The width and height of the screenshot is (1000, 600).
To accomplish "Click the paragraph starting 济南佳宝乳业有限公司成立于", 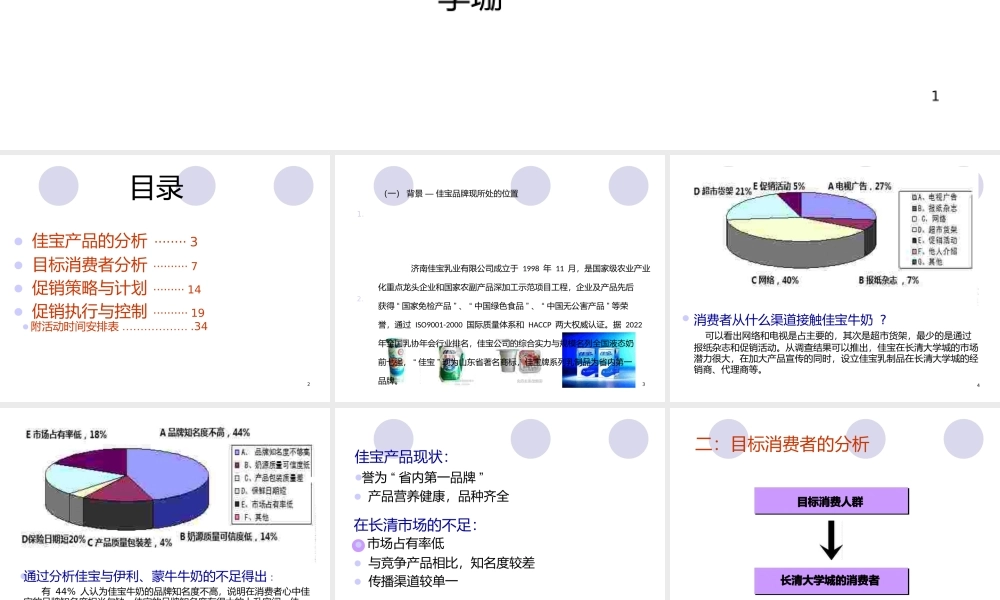I will 514,324.
